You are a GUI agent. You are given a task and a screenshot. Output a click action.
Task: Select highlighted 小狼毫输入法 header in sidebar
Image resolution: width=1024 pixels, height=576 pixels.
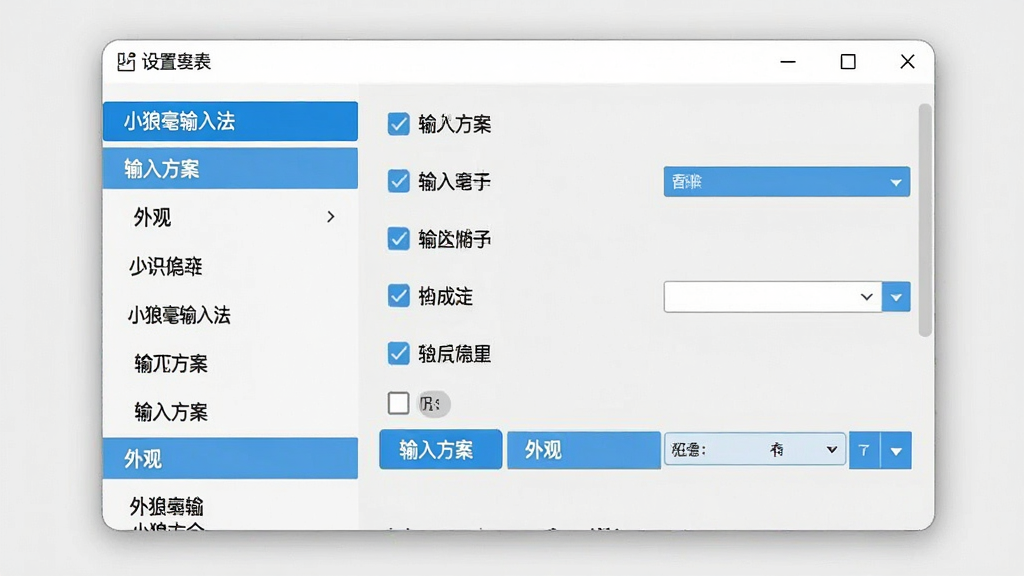click(x=230, y=121)
